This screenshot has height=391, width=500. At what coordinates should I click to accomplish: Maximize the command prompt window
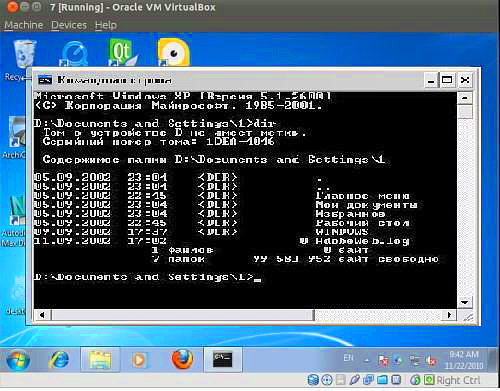[x=447, y=80]
